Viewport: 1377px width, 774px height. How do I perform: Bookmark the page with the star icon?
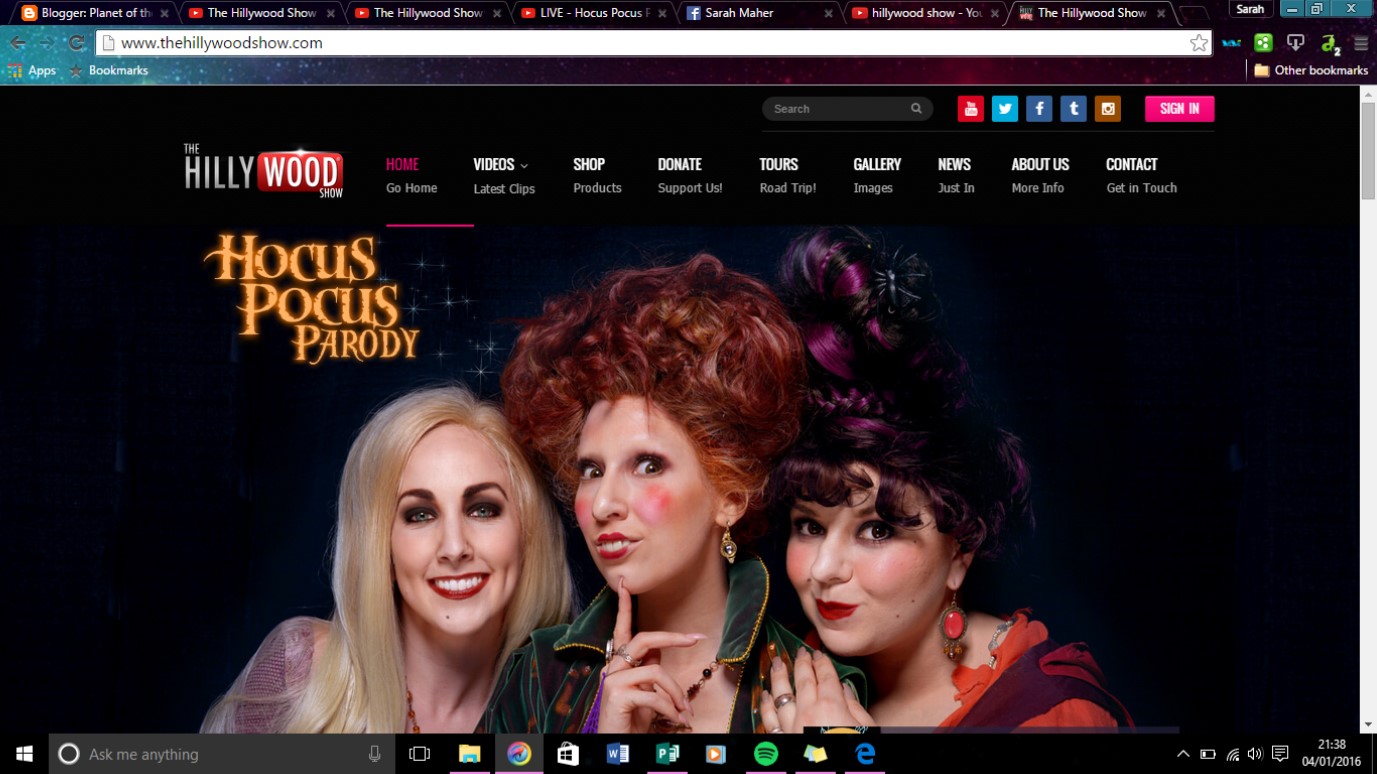(1197, 43)
